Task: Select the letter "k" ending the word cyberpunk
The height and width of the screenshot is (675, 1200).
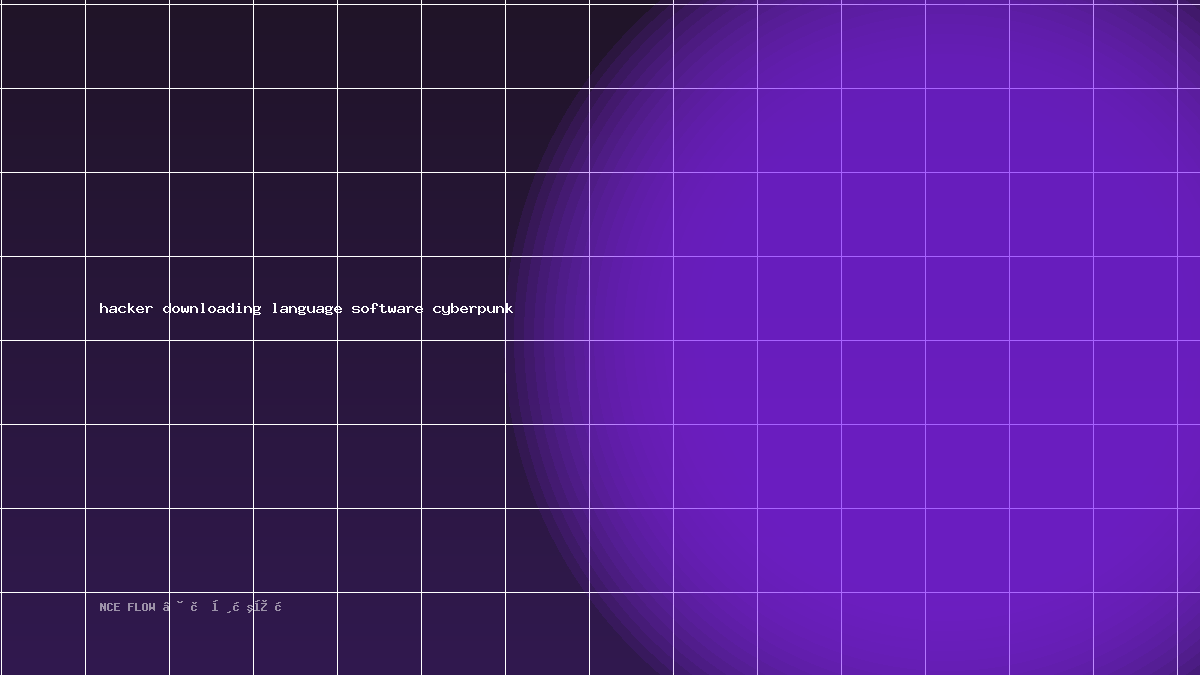Action: point(509,308)
